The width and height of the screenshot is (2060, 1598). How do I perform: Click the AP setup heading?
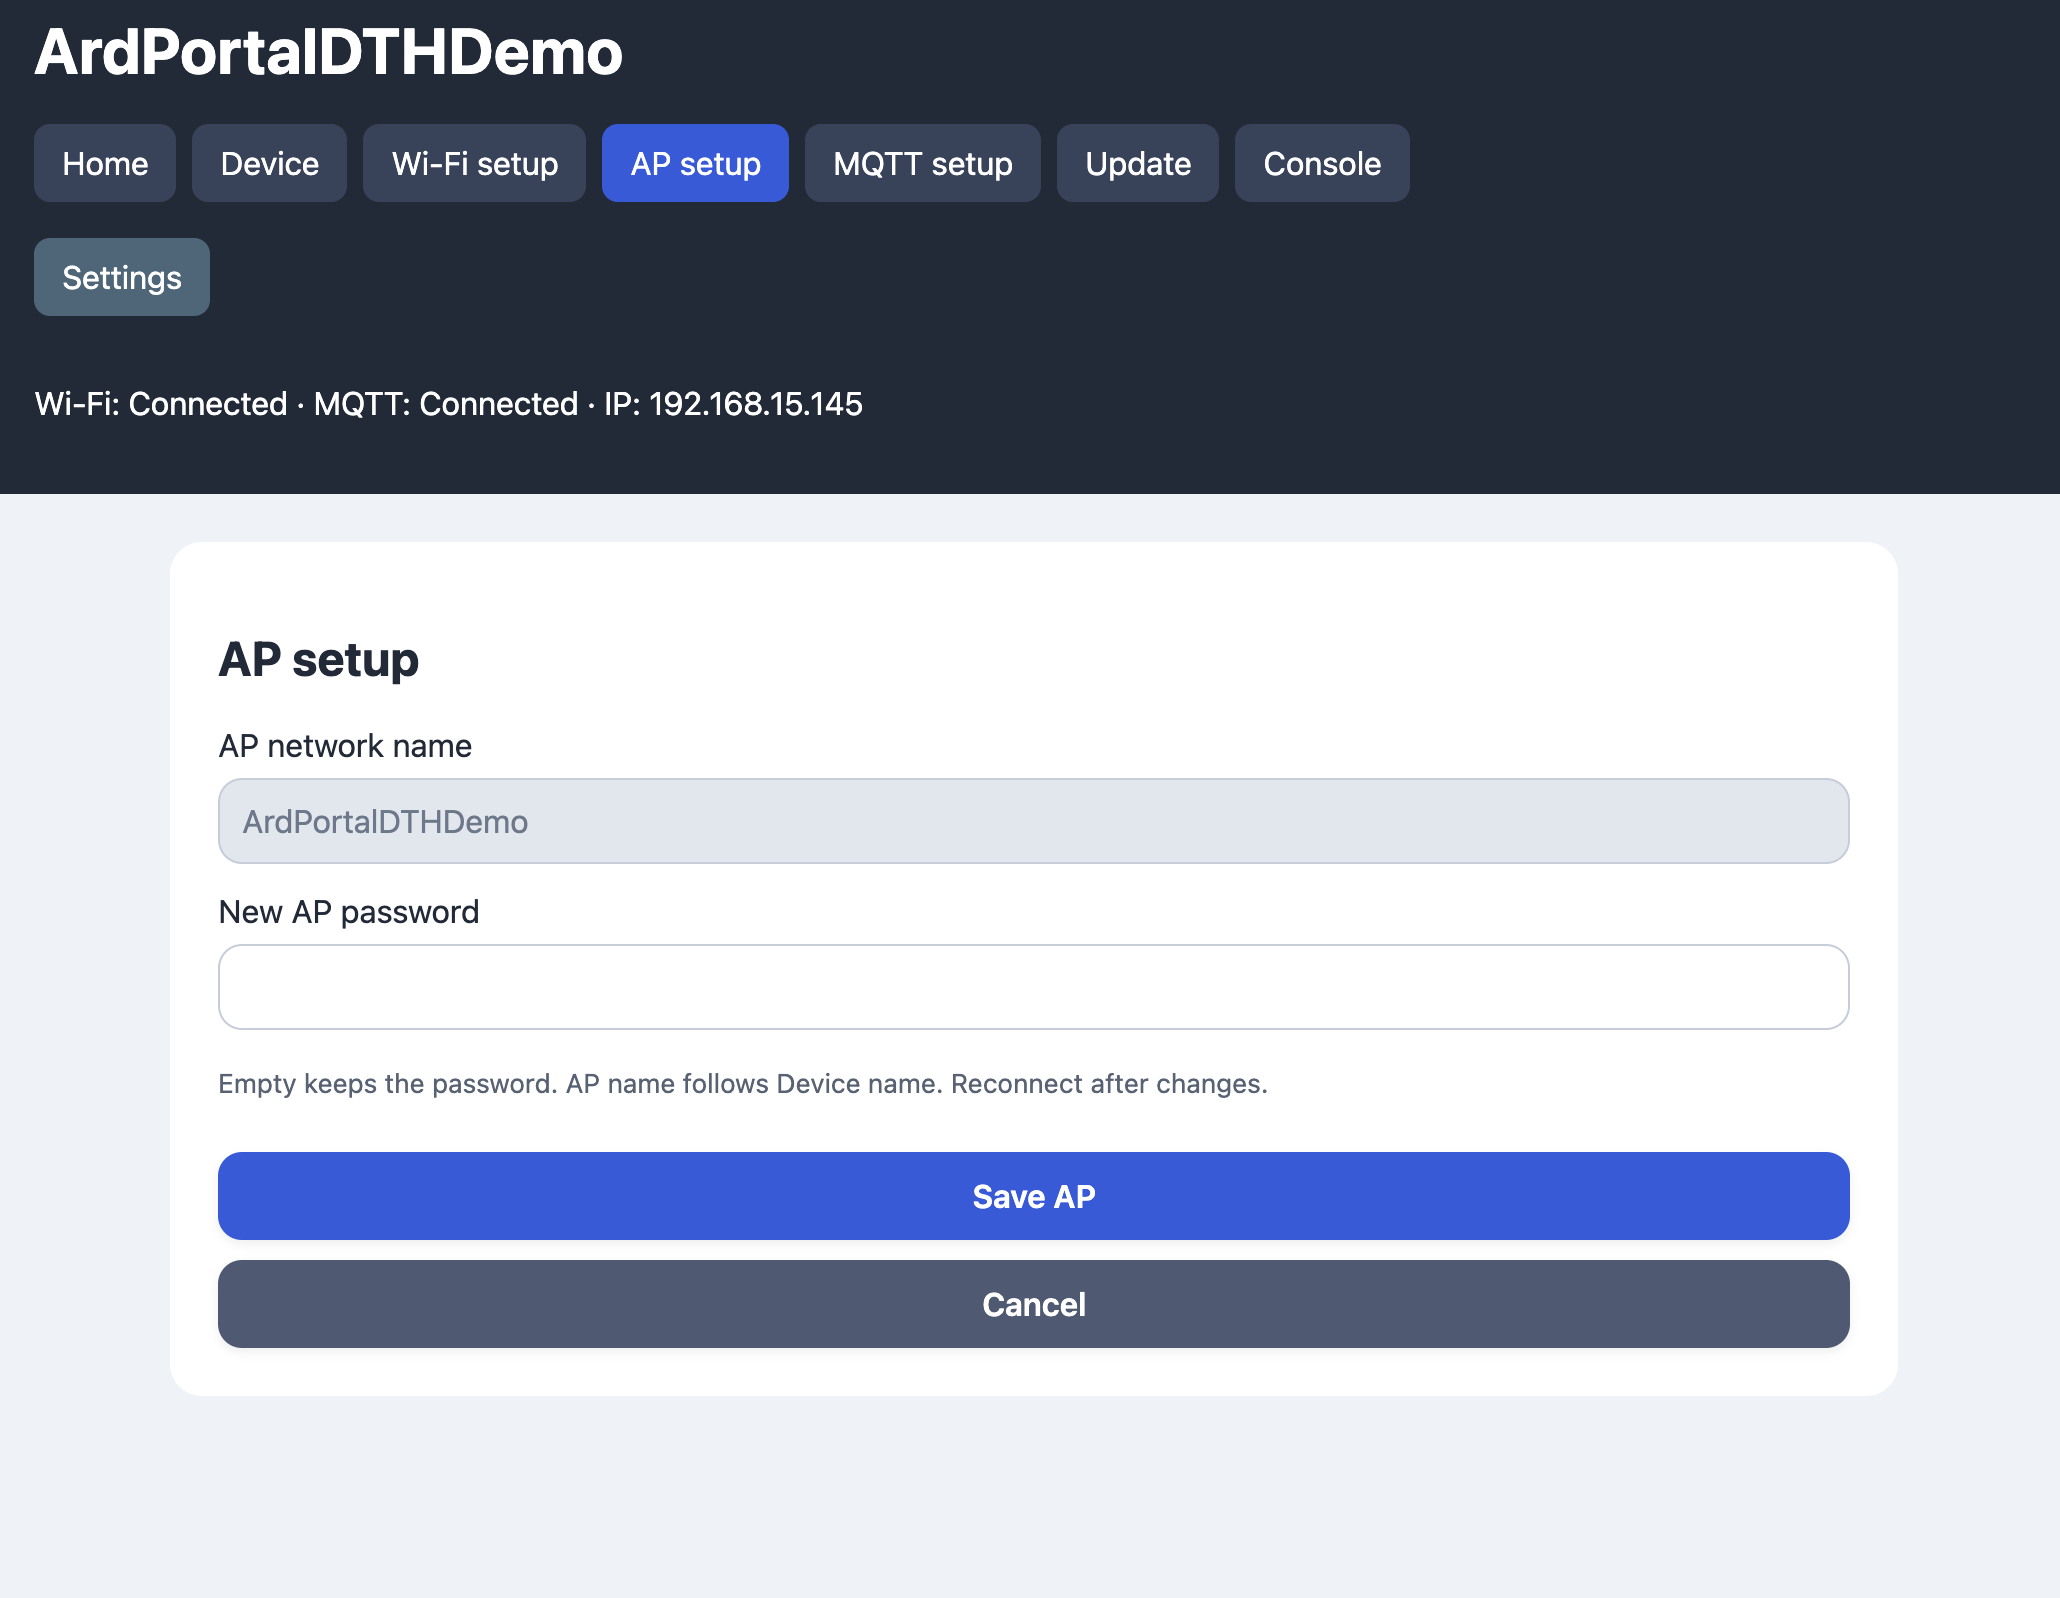pos(318,660)
